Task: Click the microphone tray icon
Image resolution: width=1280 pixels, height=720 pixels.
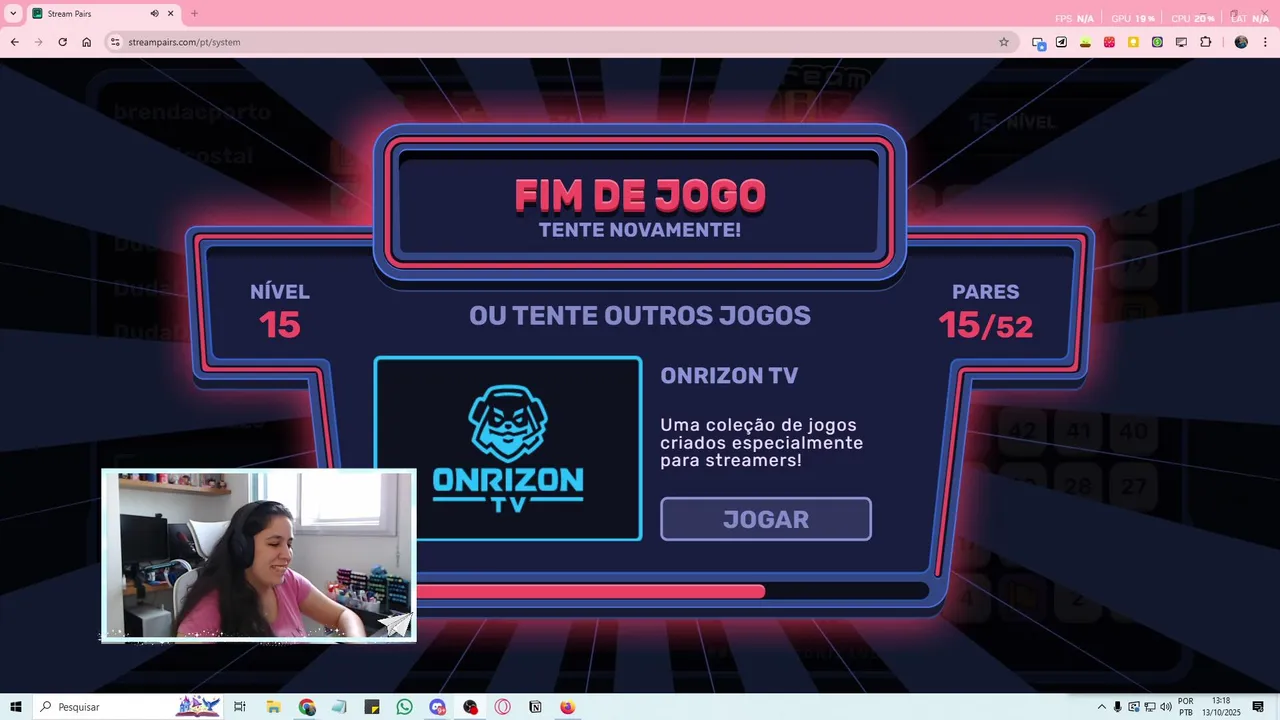Action: tap(1118, 707)
